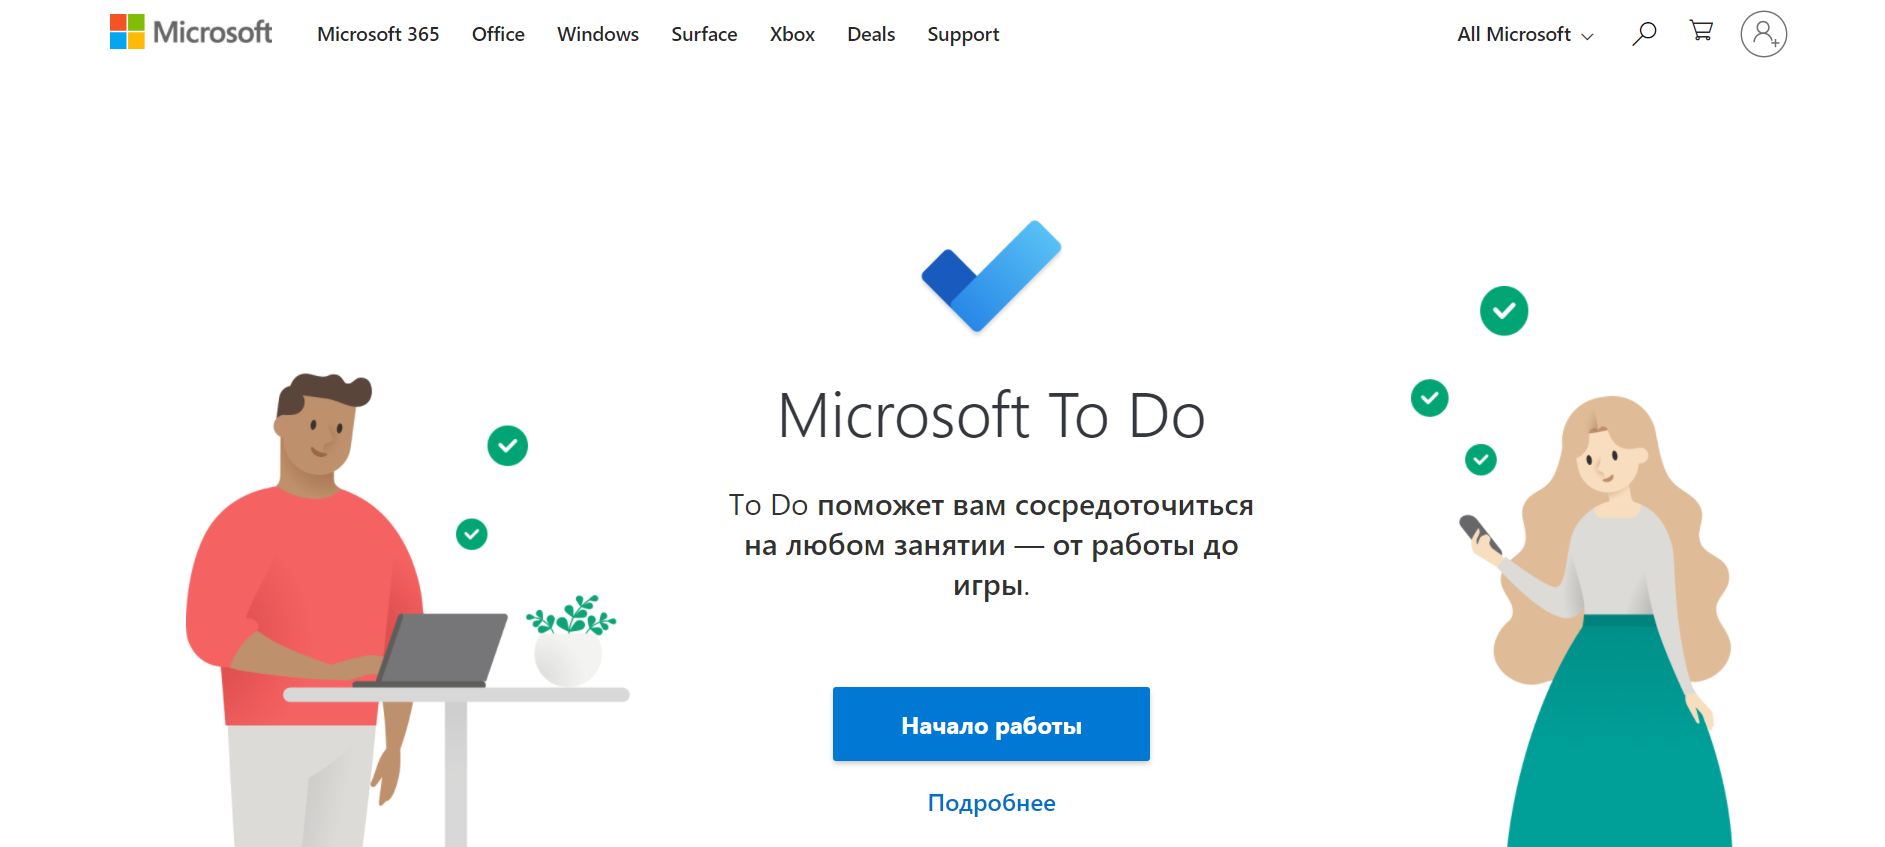Follow the Подробнее link

pos(992,803)
